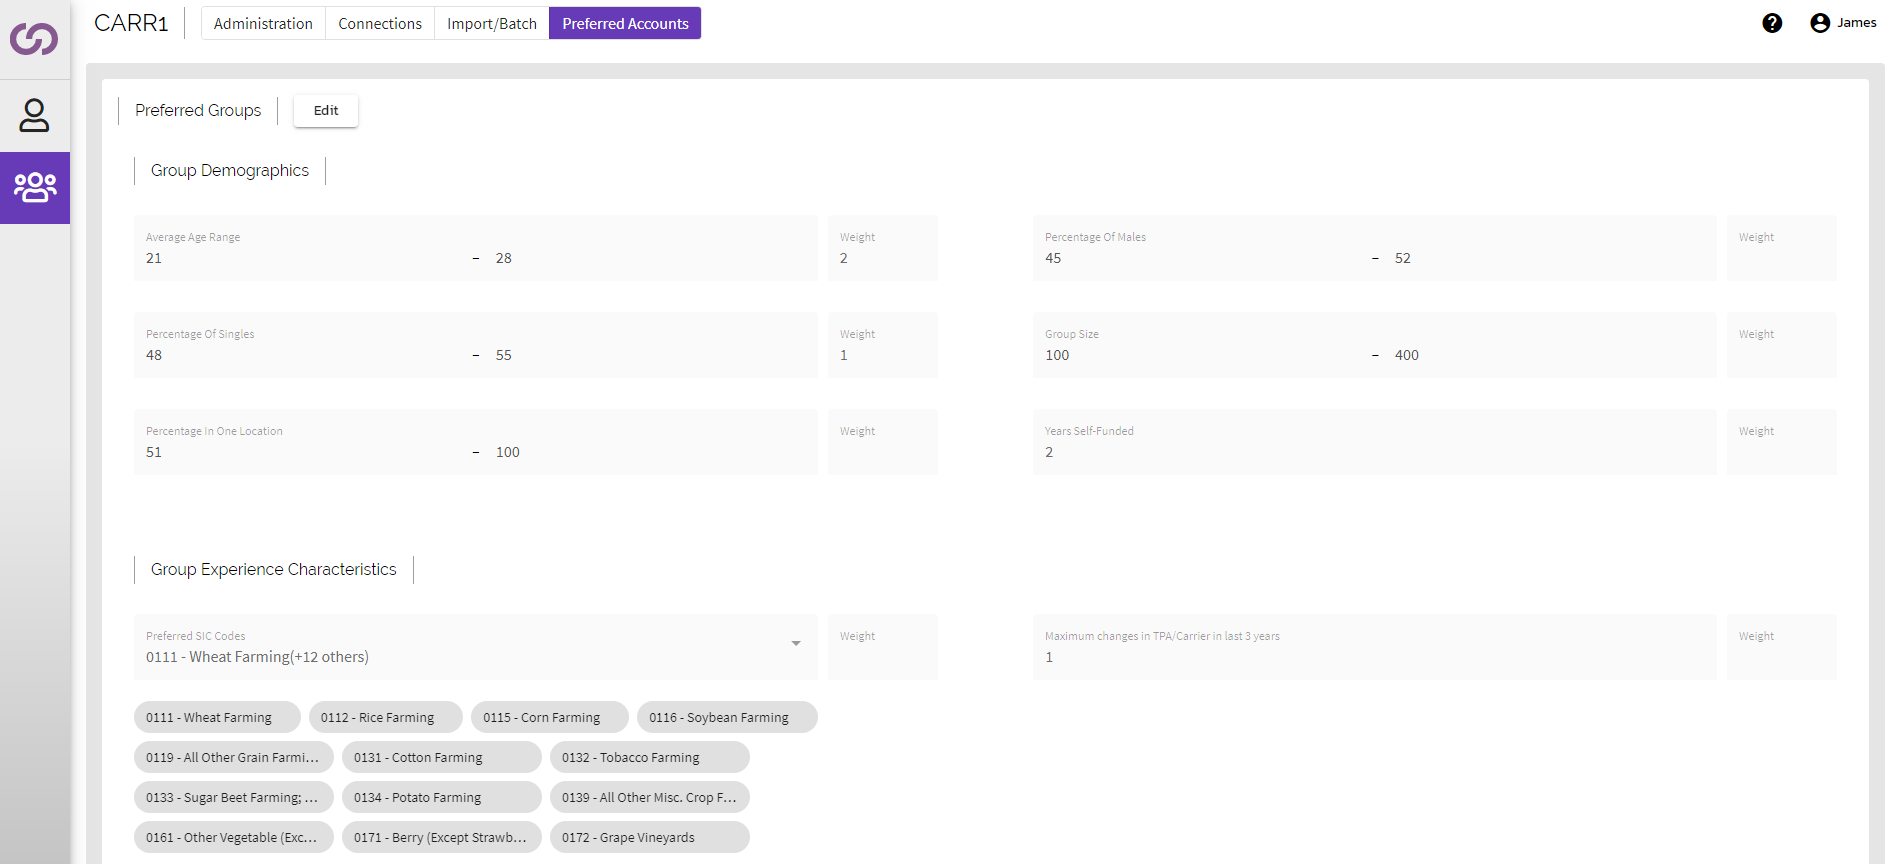Open the help question mark icon

(1771, 23)
